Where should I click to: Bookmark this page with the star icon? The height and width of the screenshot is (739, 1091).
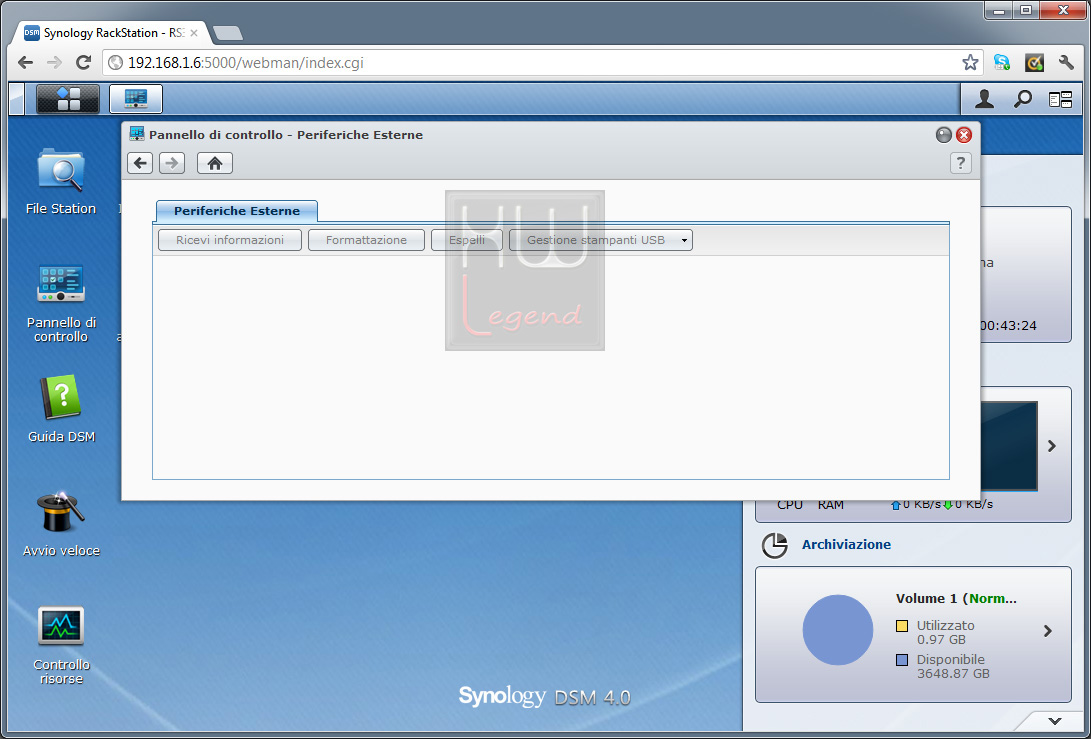[x=970, y=63]
